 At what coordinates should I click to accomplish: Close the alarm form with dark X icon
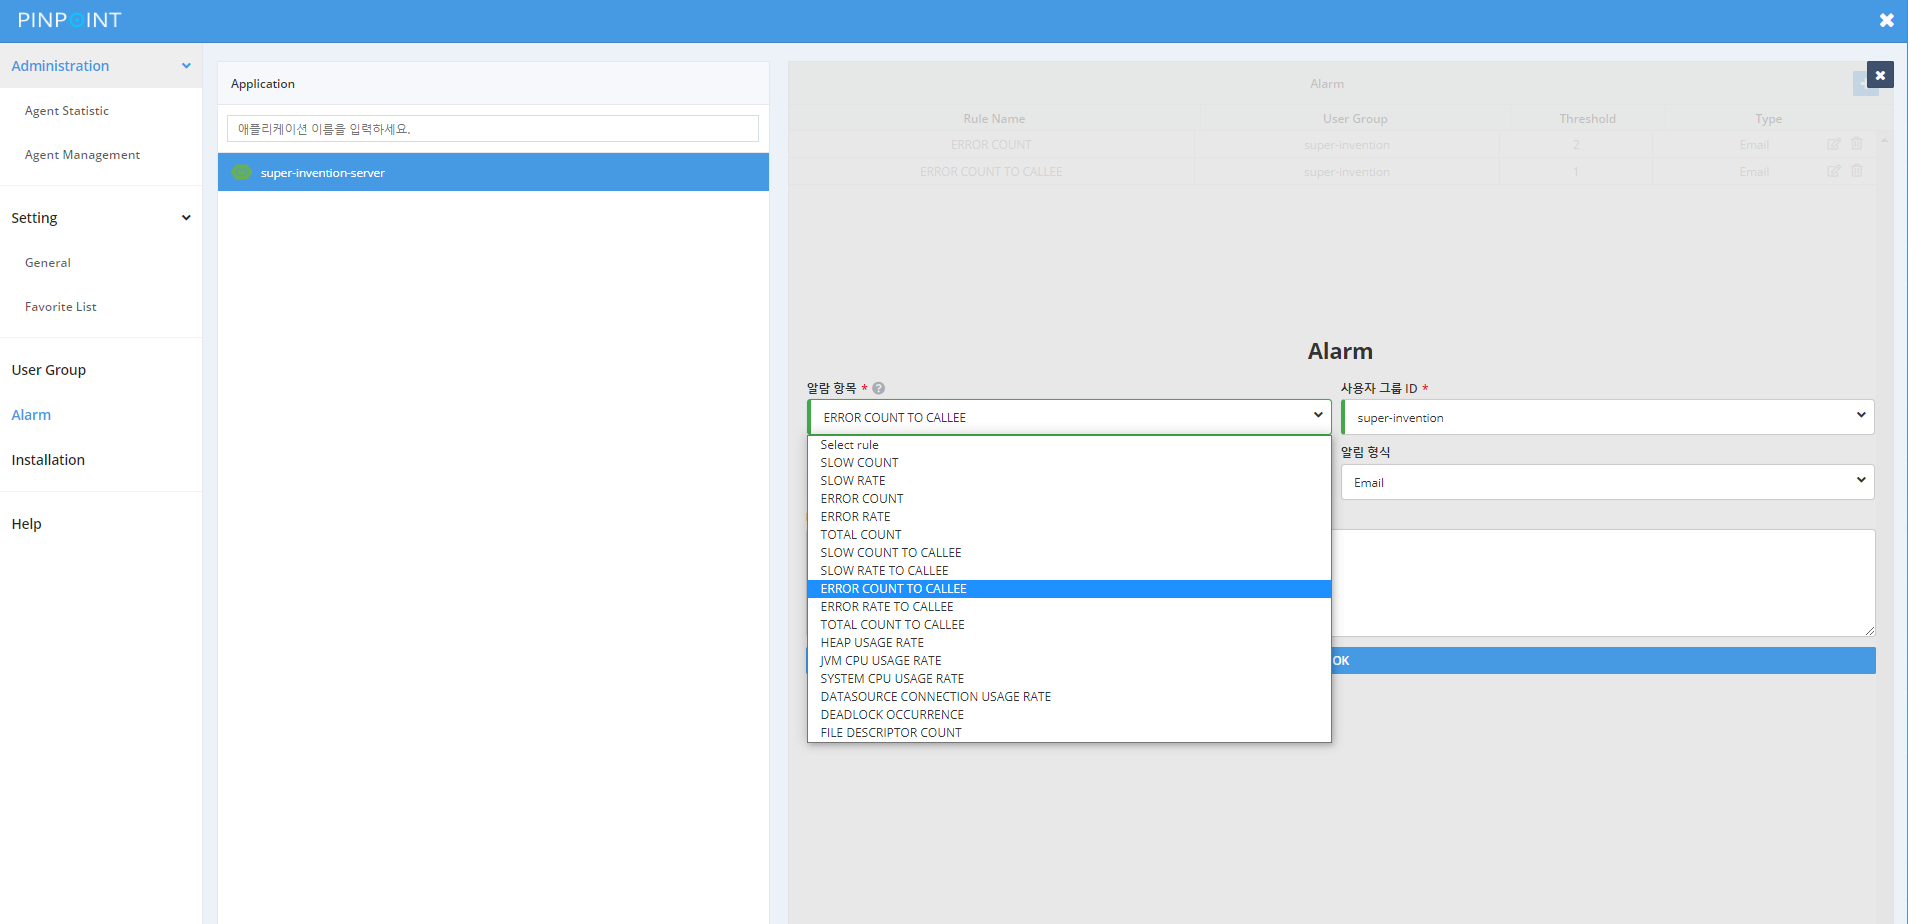point(1879,75)
